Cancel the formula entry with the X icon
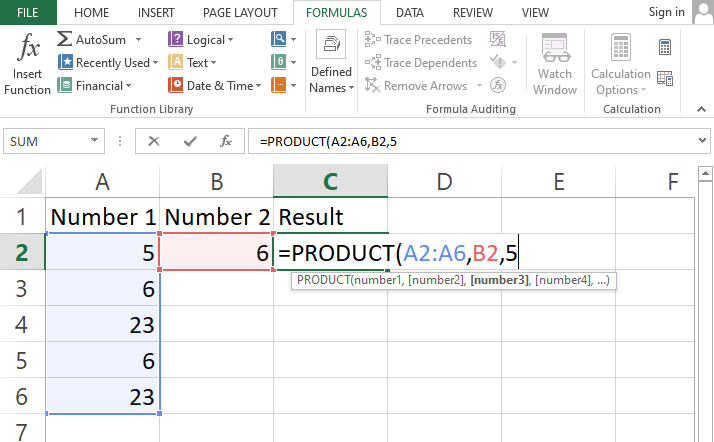 click(x=153, y=142)
